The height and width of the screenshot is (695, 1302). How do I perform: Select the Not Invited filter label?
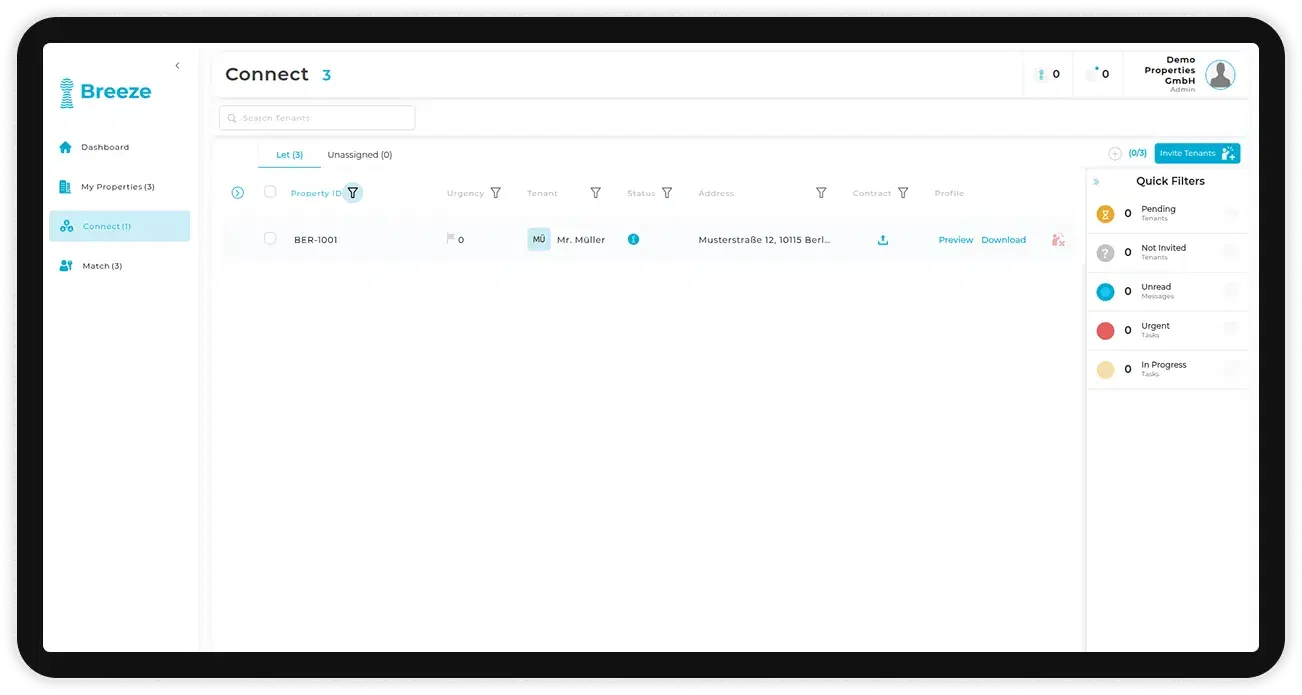(1163, 252)
